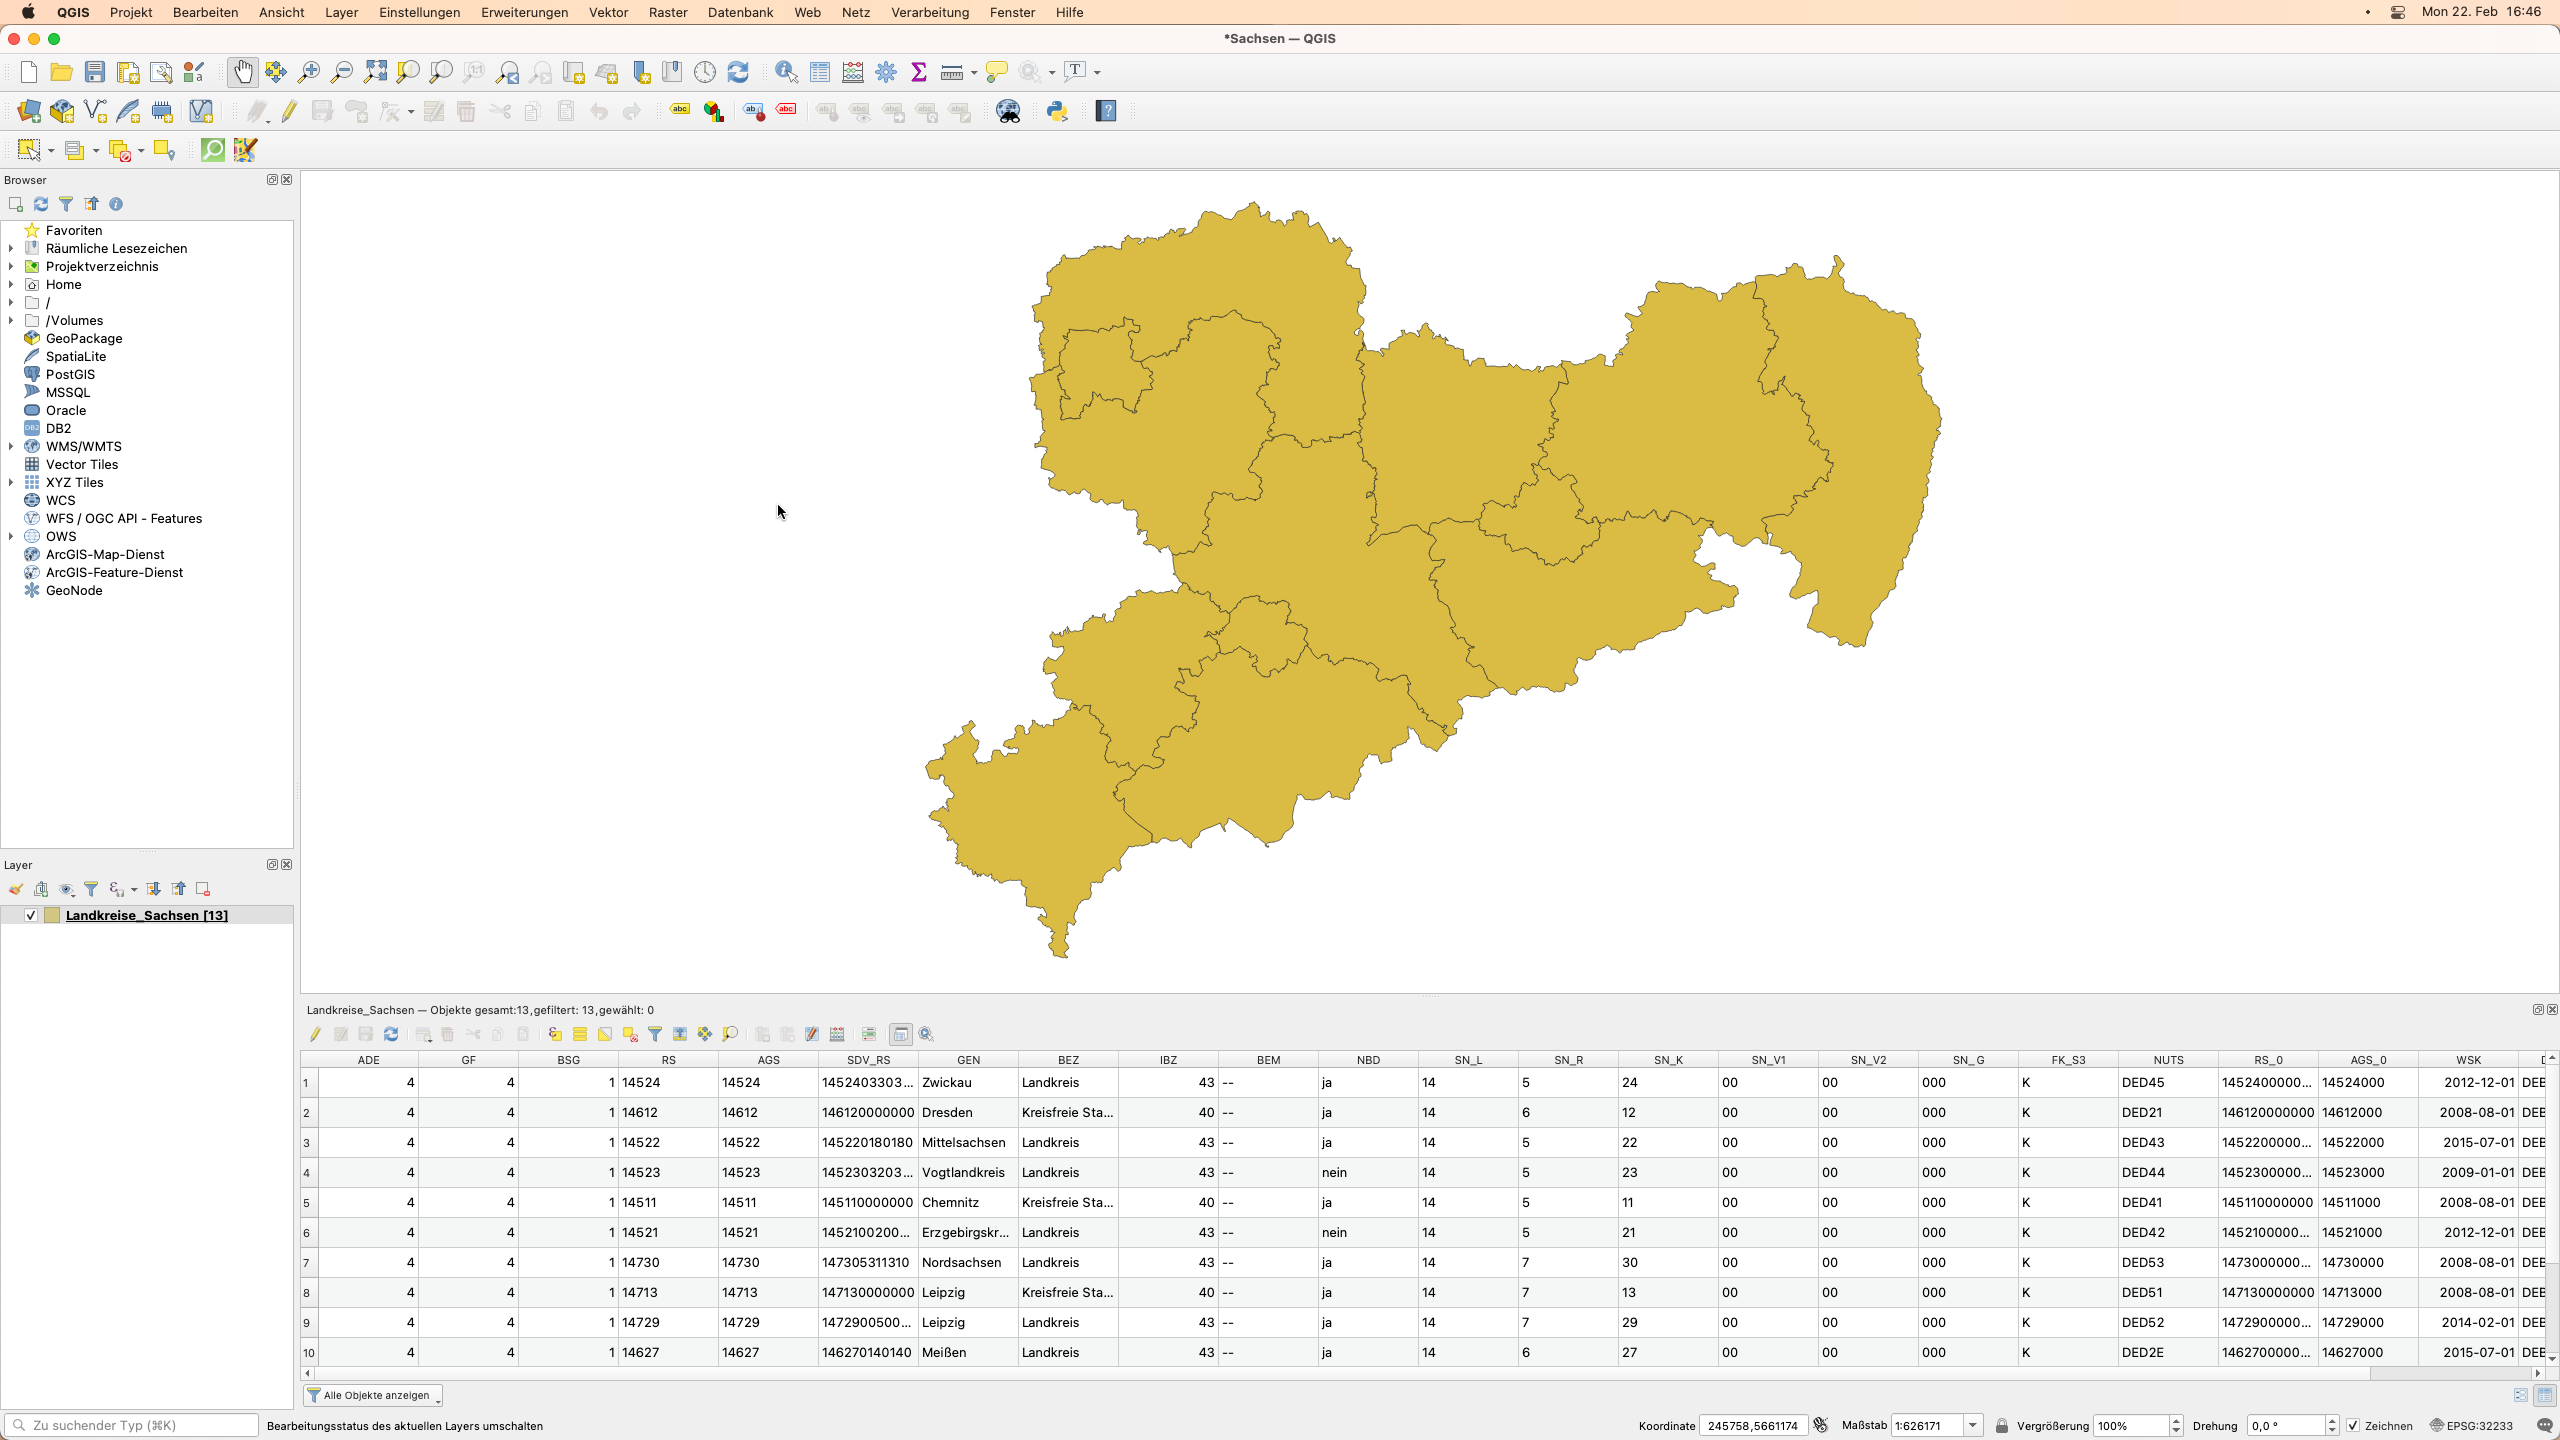The width and height of the screenshot is (2560, 1440).
Task: Open the Erweiterungen menu
Action: tap(524, 12)
